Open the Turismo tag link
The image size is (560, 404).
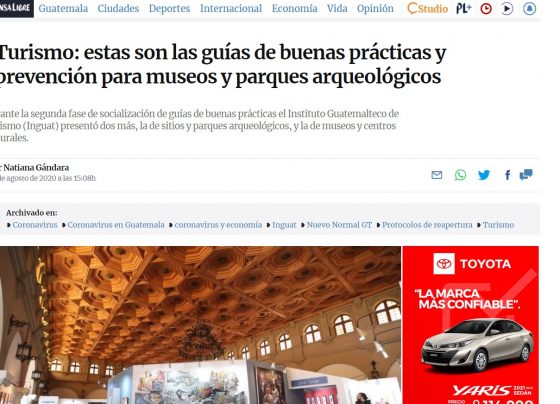498,225
